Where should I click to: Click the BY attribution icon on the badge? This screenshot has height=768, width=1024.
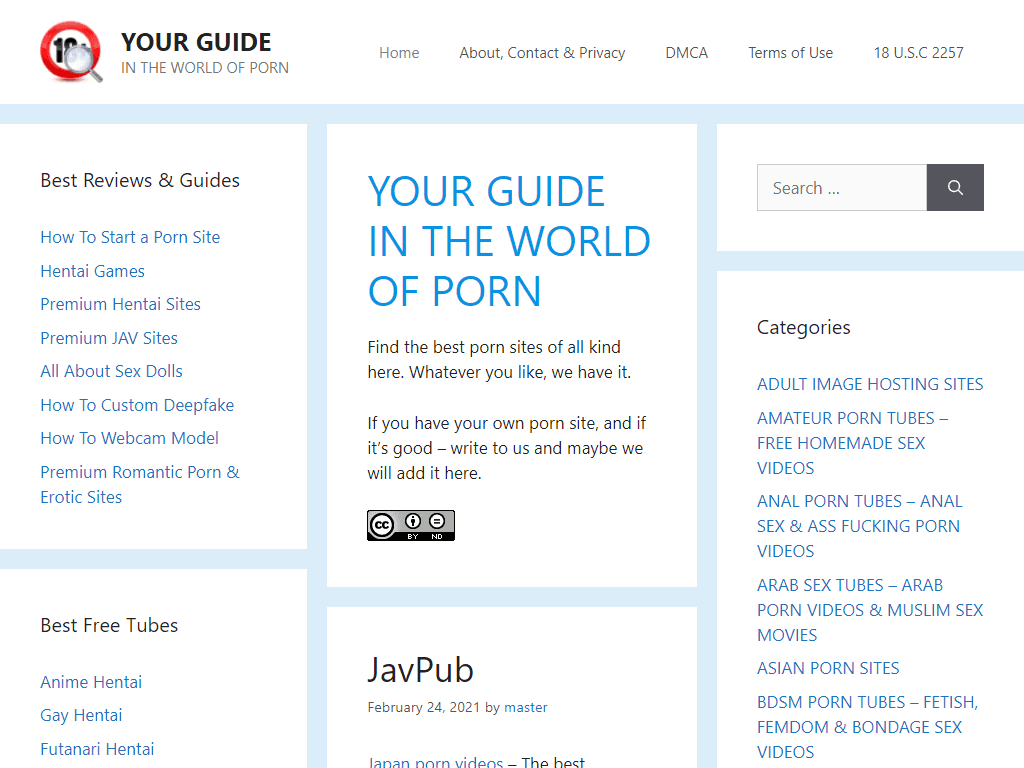[412, 520]
